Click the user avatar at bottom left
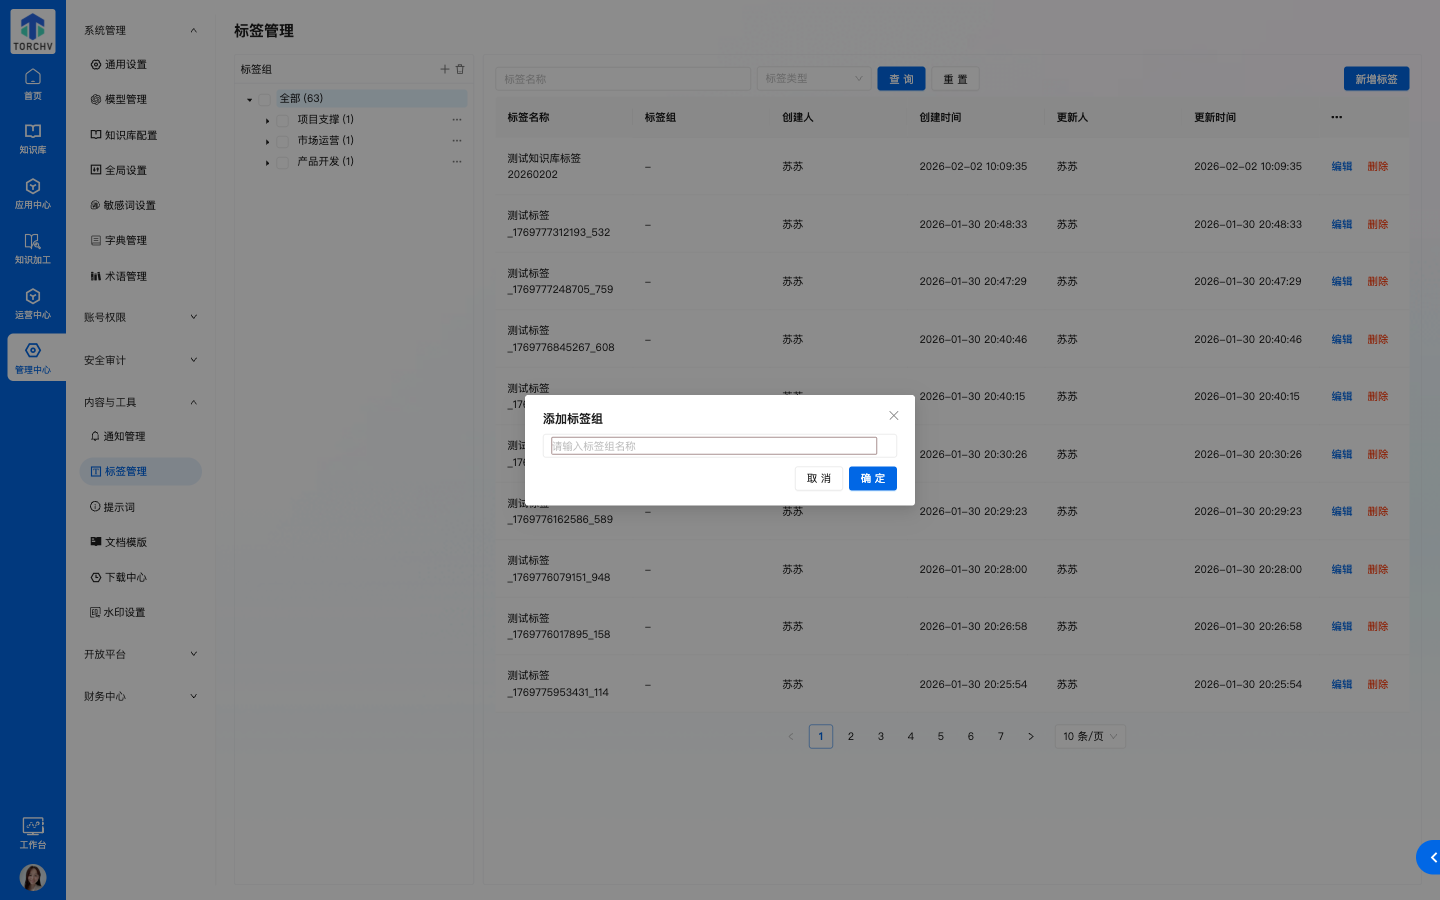This screenshot has width=1440, height=900. pos(33,878)
